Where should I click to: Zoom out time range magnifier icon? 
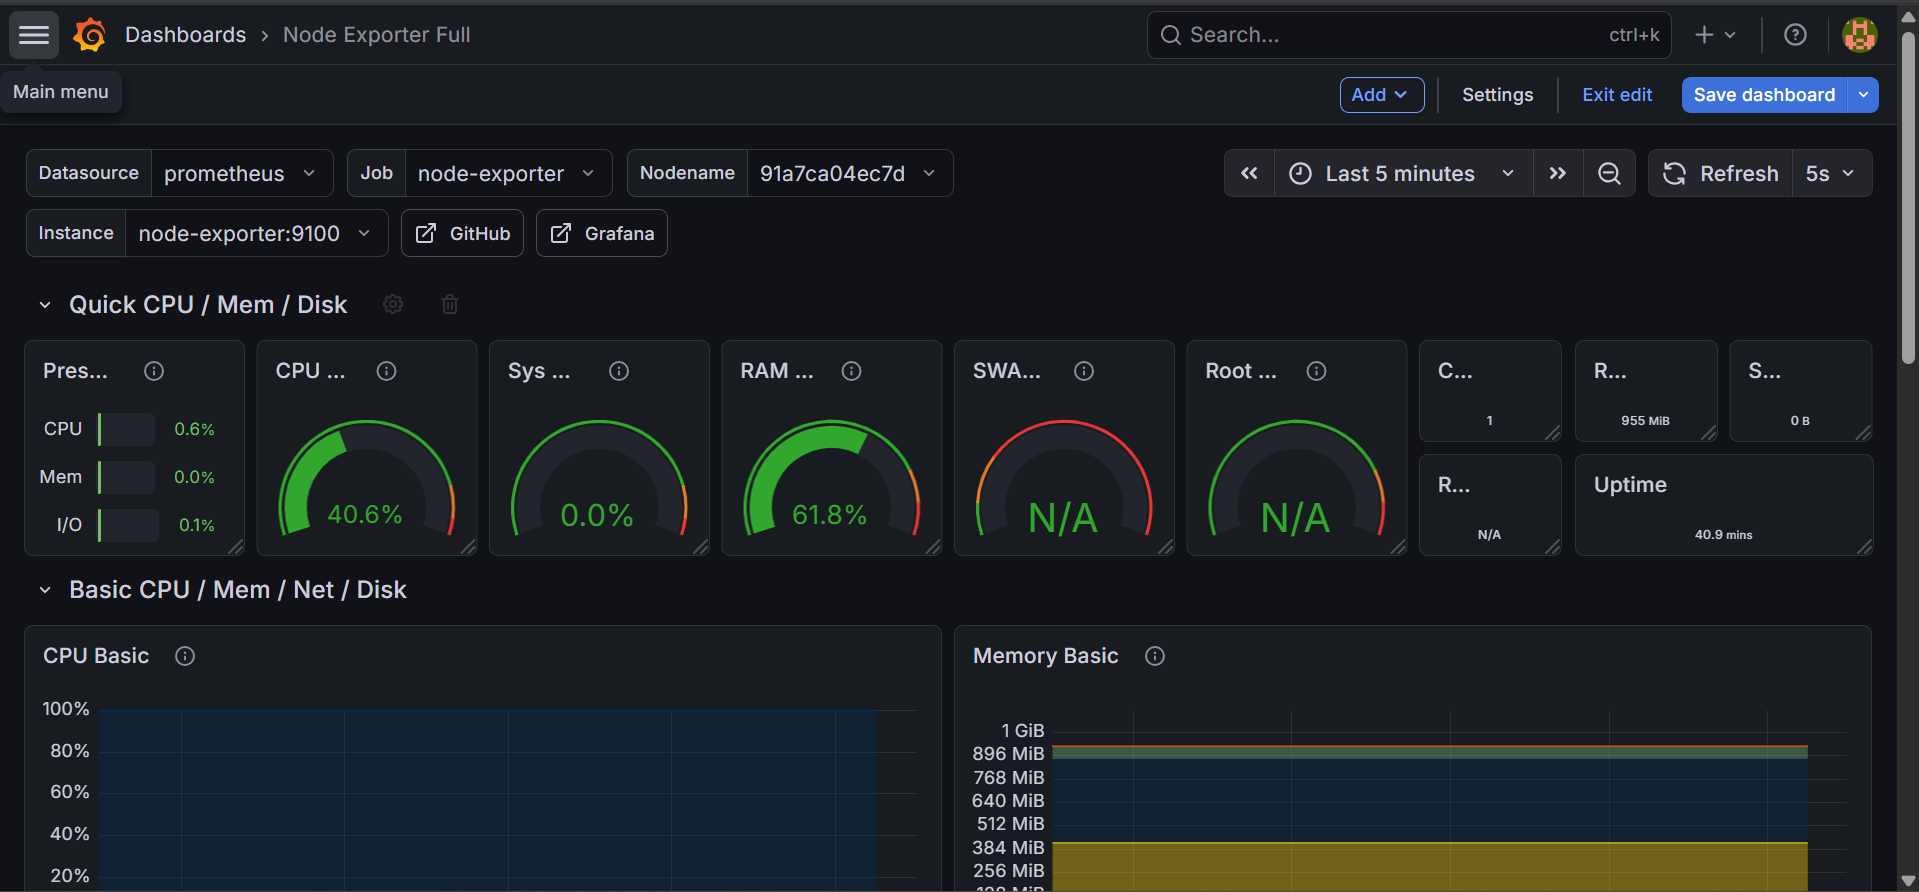[1609, 173]
